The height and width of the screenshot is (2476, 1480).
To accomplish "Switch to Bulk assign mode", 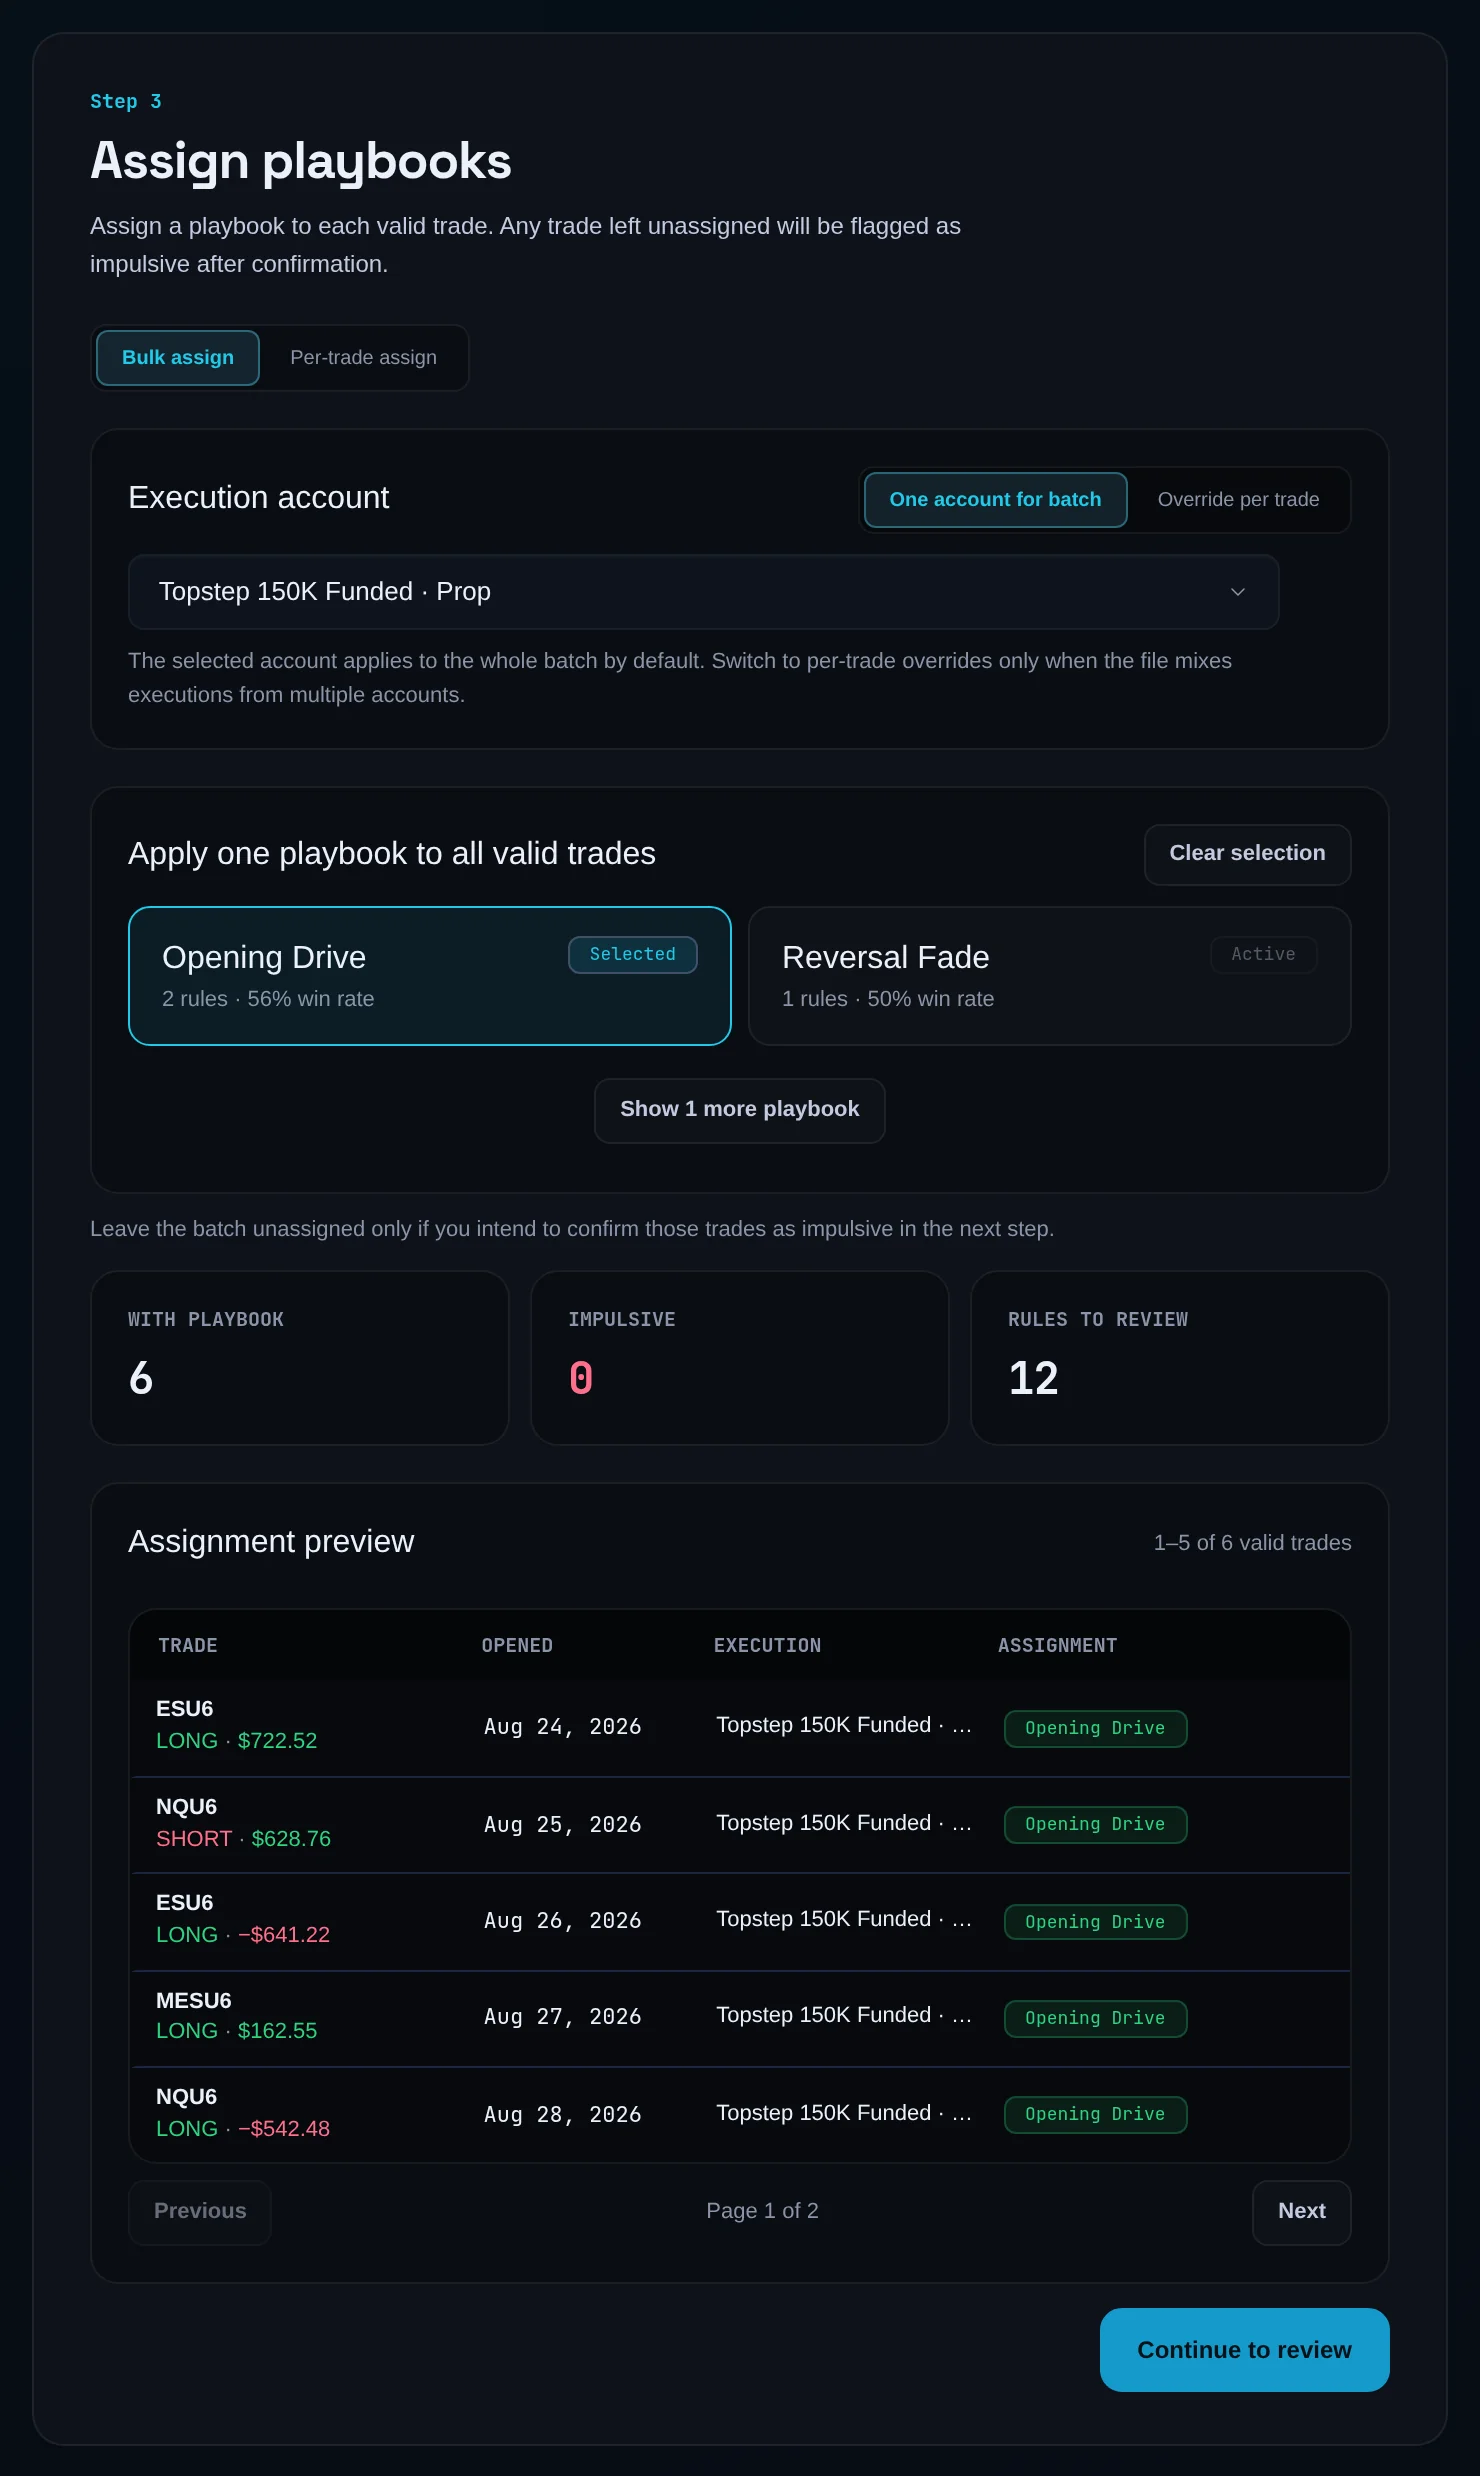I will point(178,358).
